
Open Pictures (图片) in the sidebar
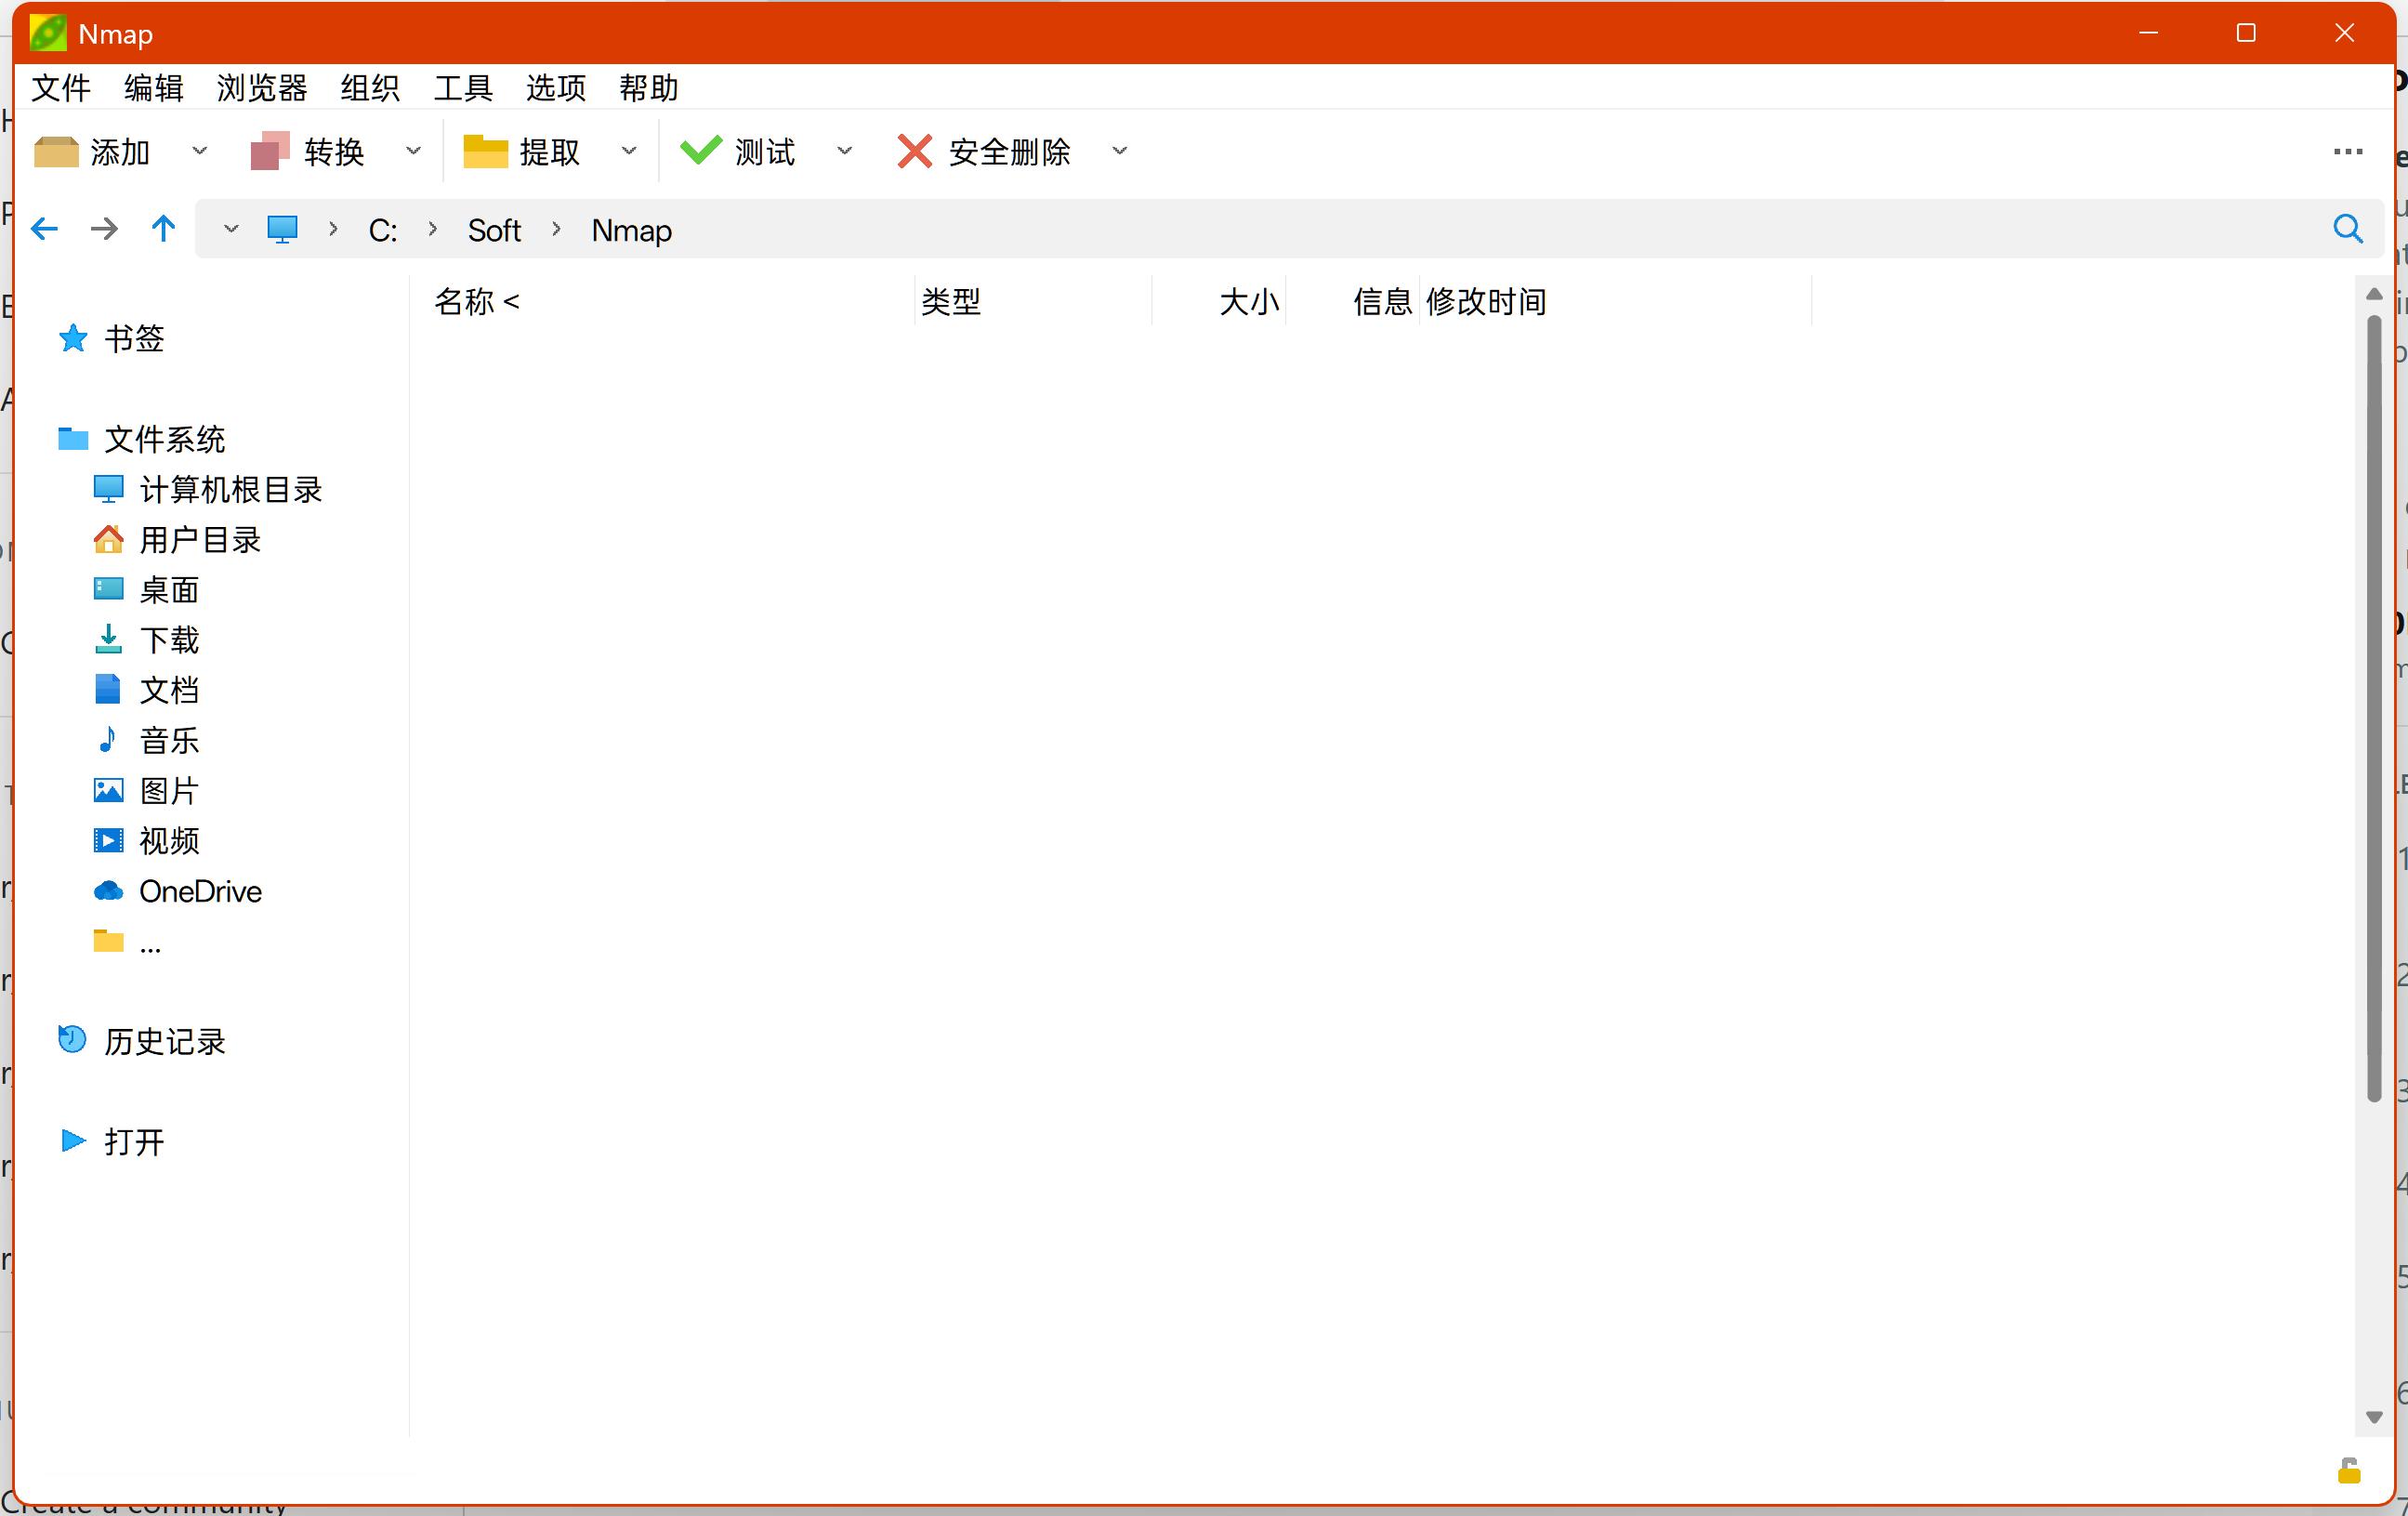[146, 790]
